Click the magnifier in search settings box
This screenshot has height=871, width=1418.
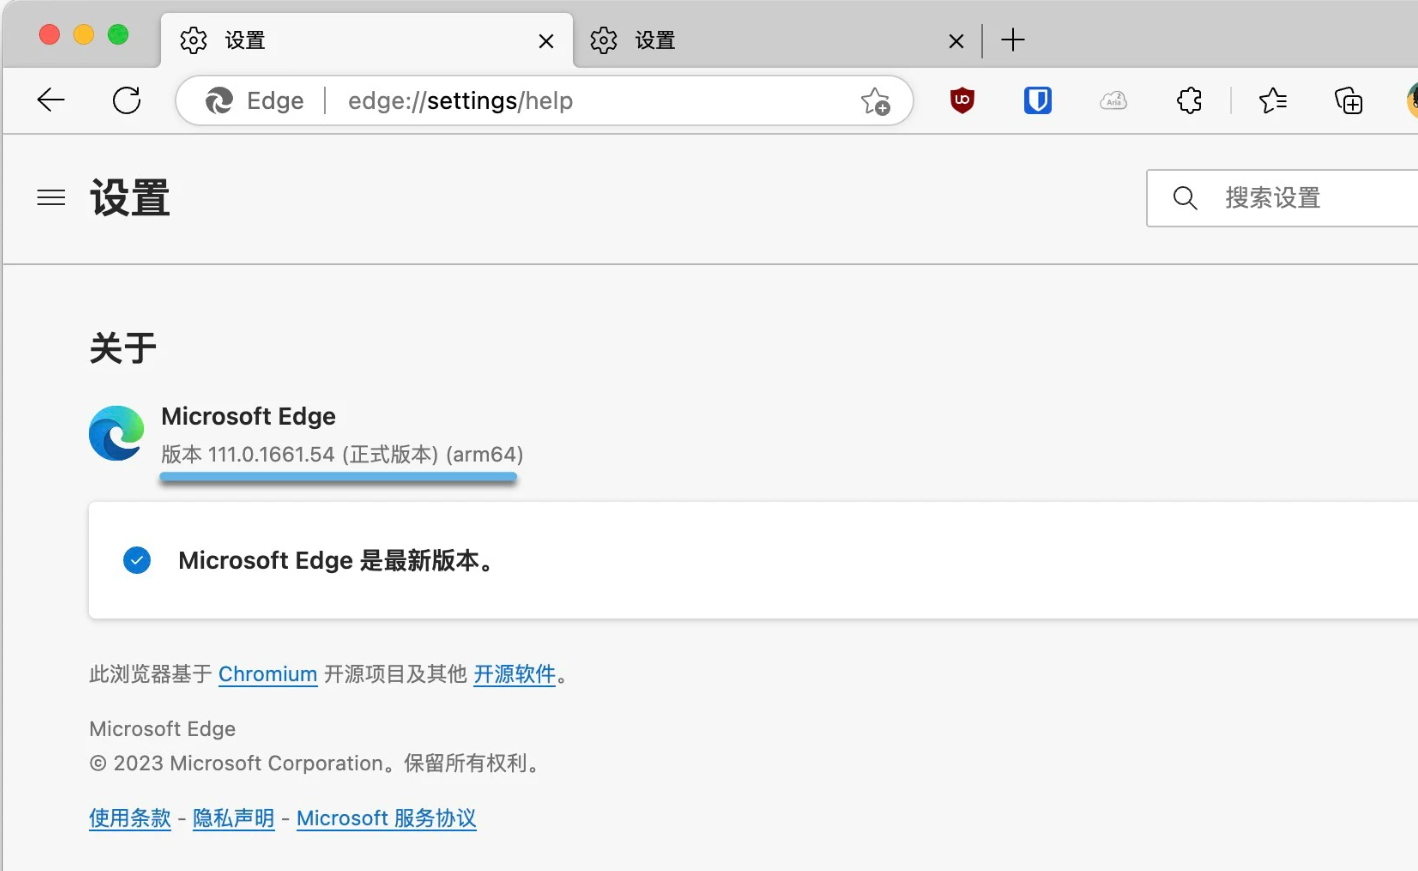tap(1185, 198)
